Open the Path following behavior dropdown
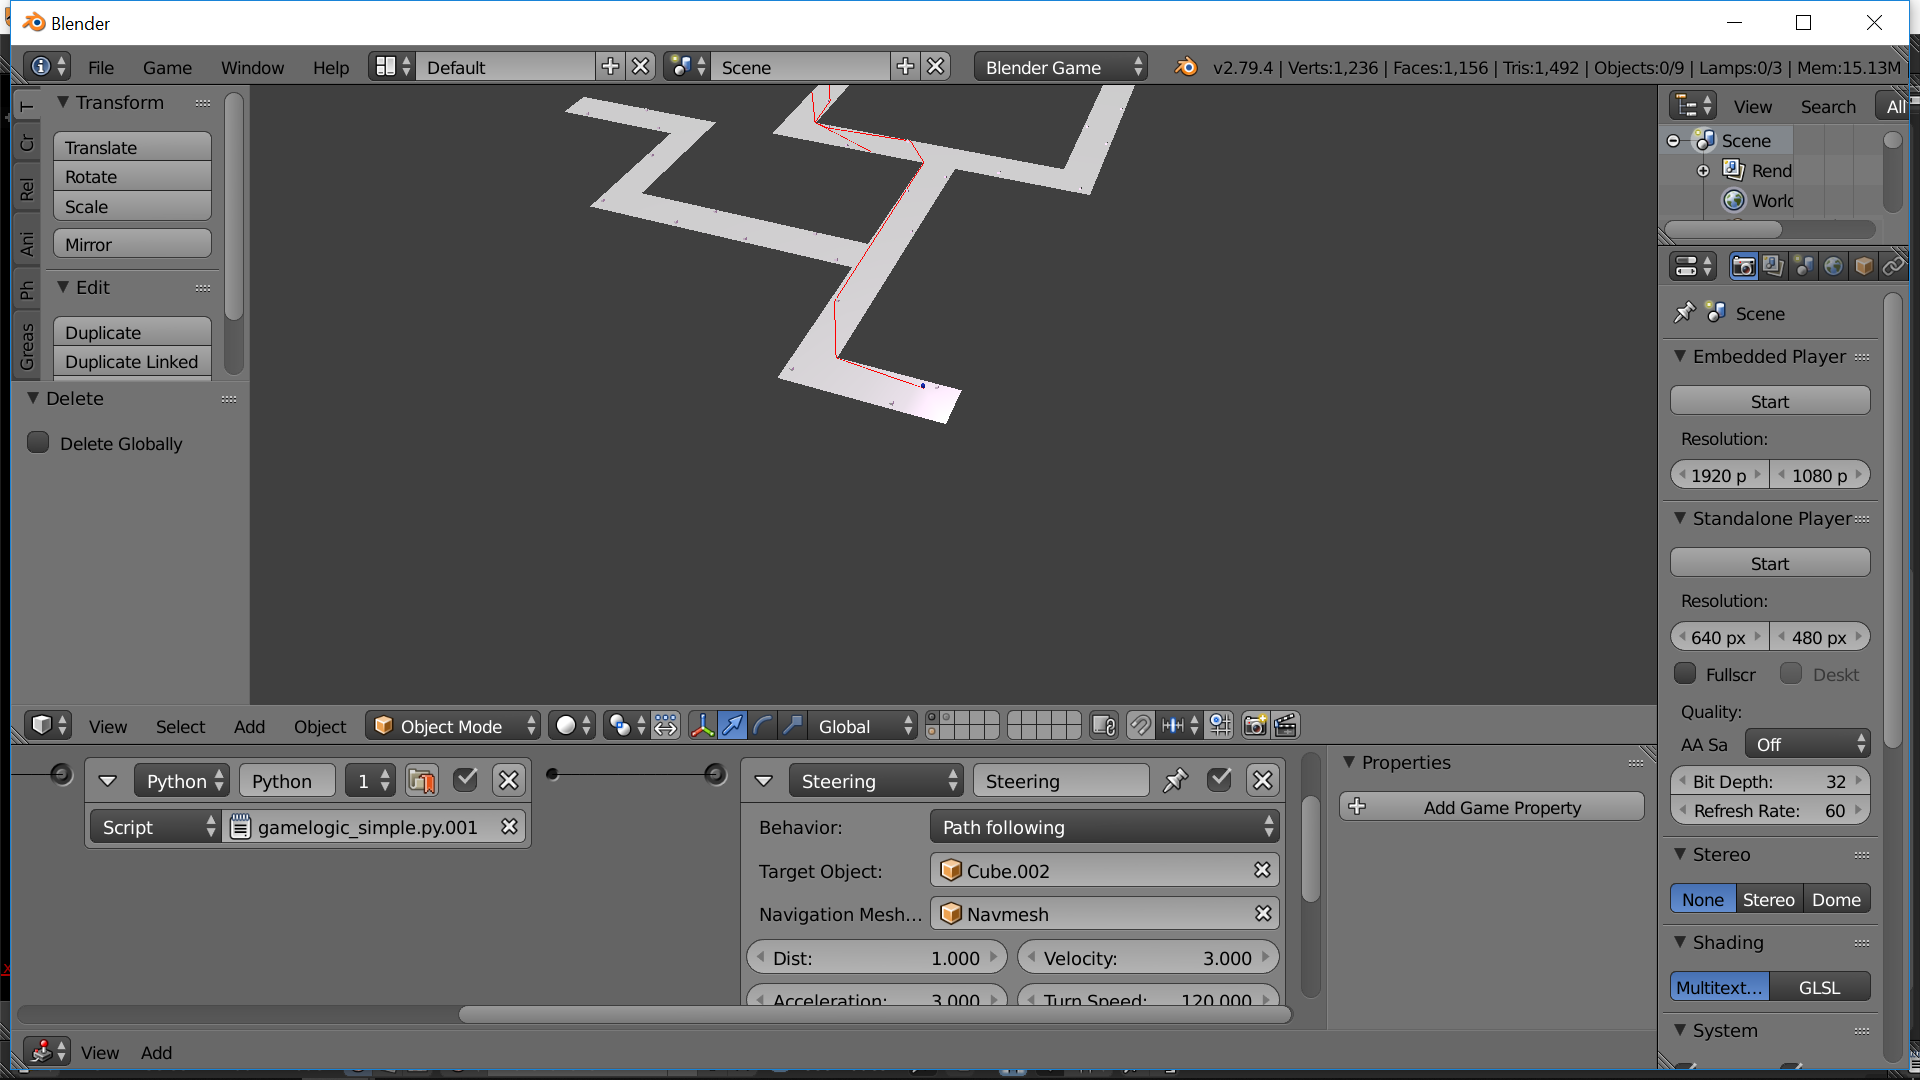Screen dimensions: 1920x1080 [x=1103, y=827]
